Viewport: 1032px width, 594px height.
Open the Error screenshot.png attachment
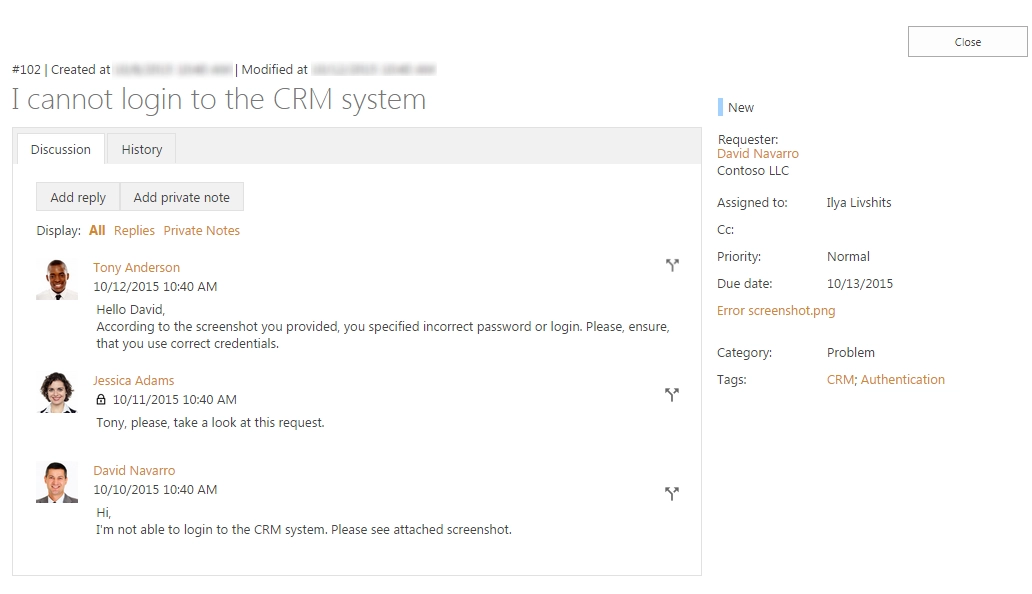click(776, 310)
